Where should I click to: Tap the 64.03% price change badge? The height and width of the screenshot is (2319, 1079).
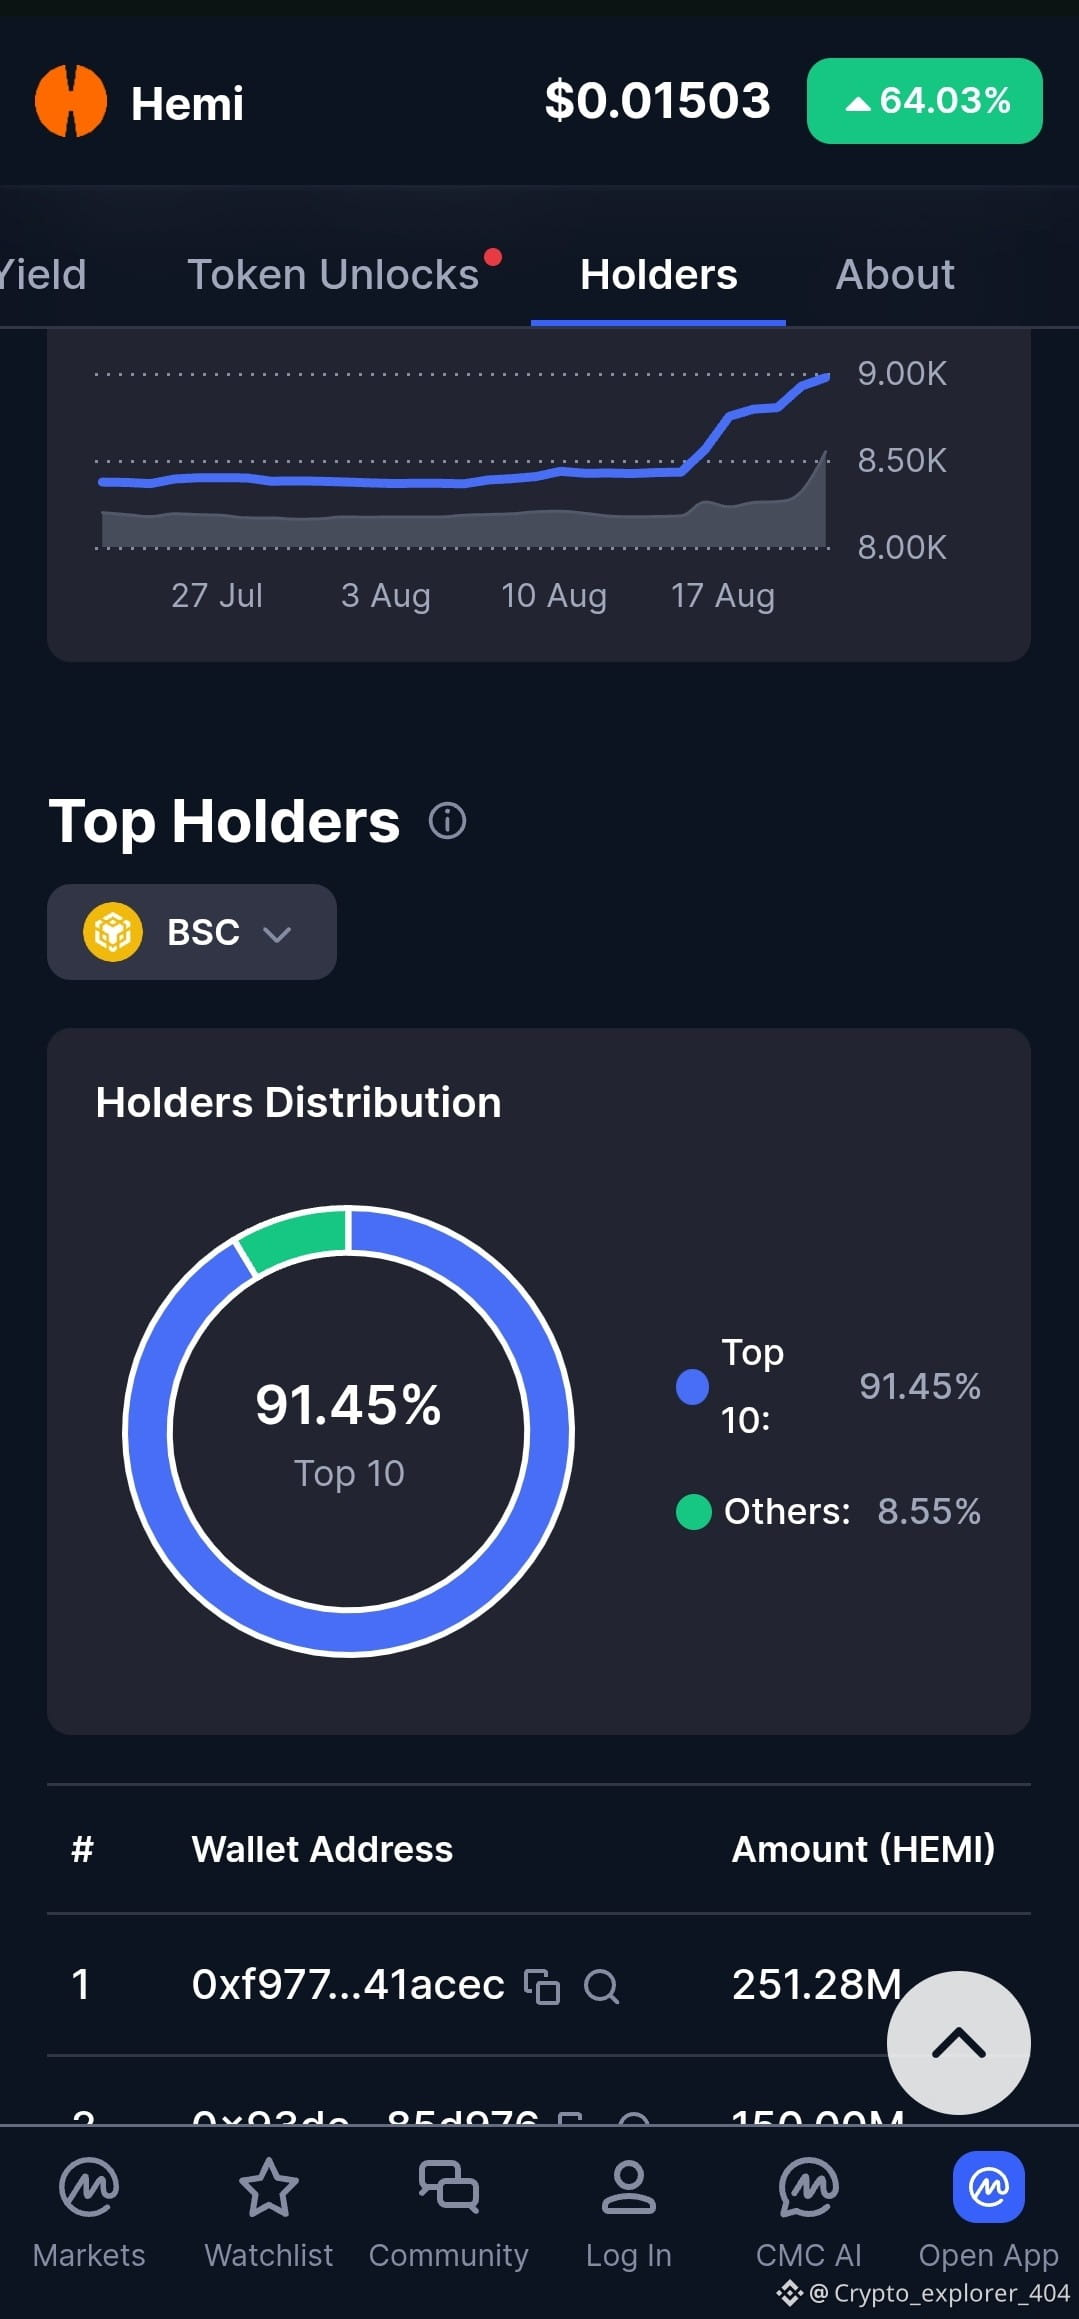point(925,101)
